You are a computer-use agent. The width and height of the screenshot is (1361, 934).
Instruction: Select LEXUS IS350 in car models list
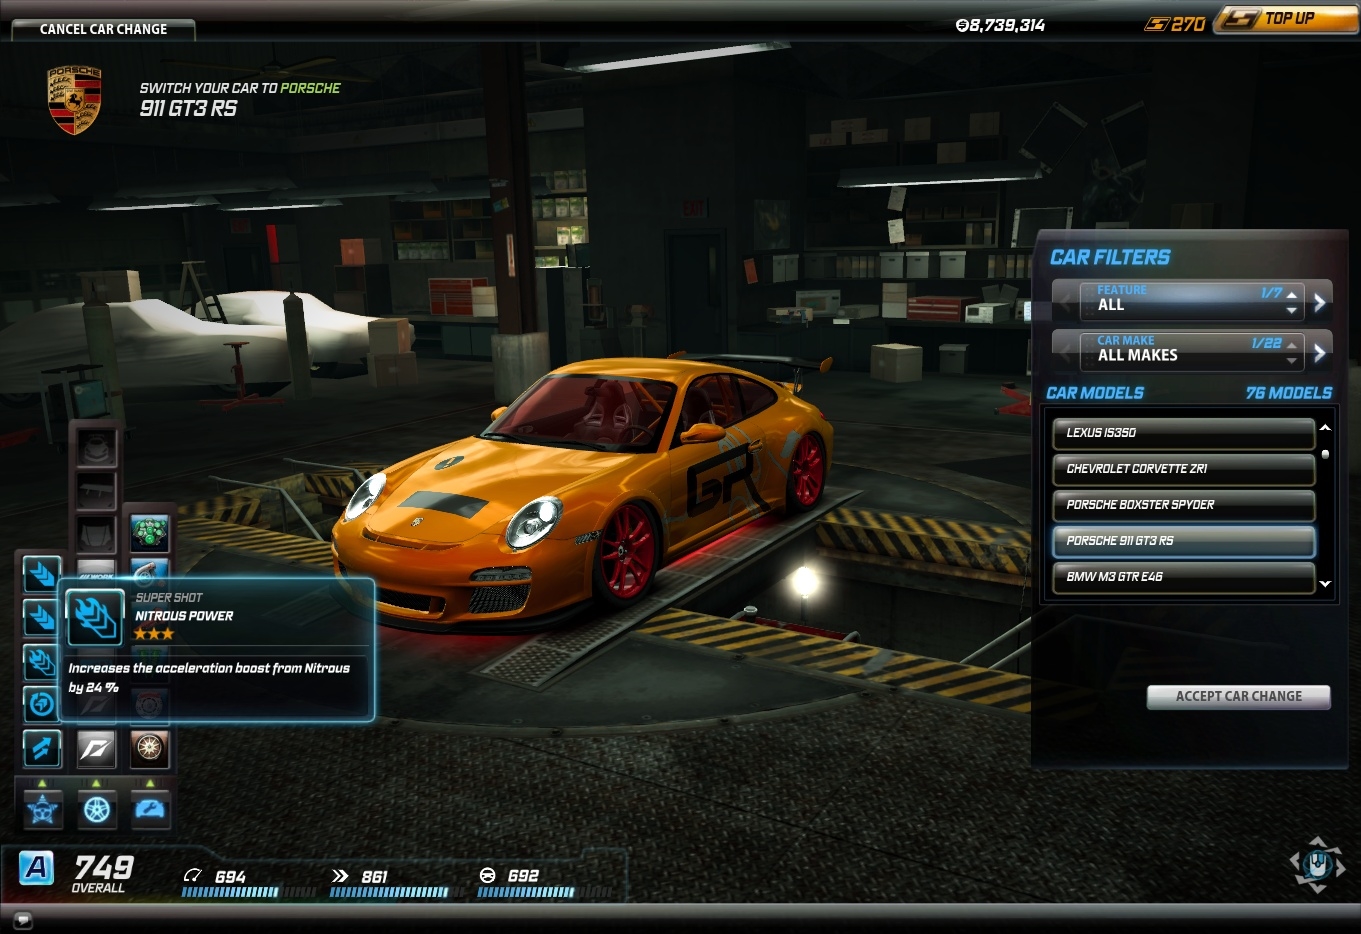(x=1183, y=433)
